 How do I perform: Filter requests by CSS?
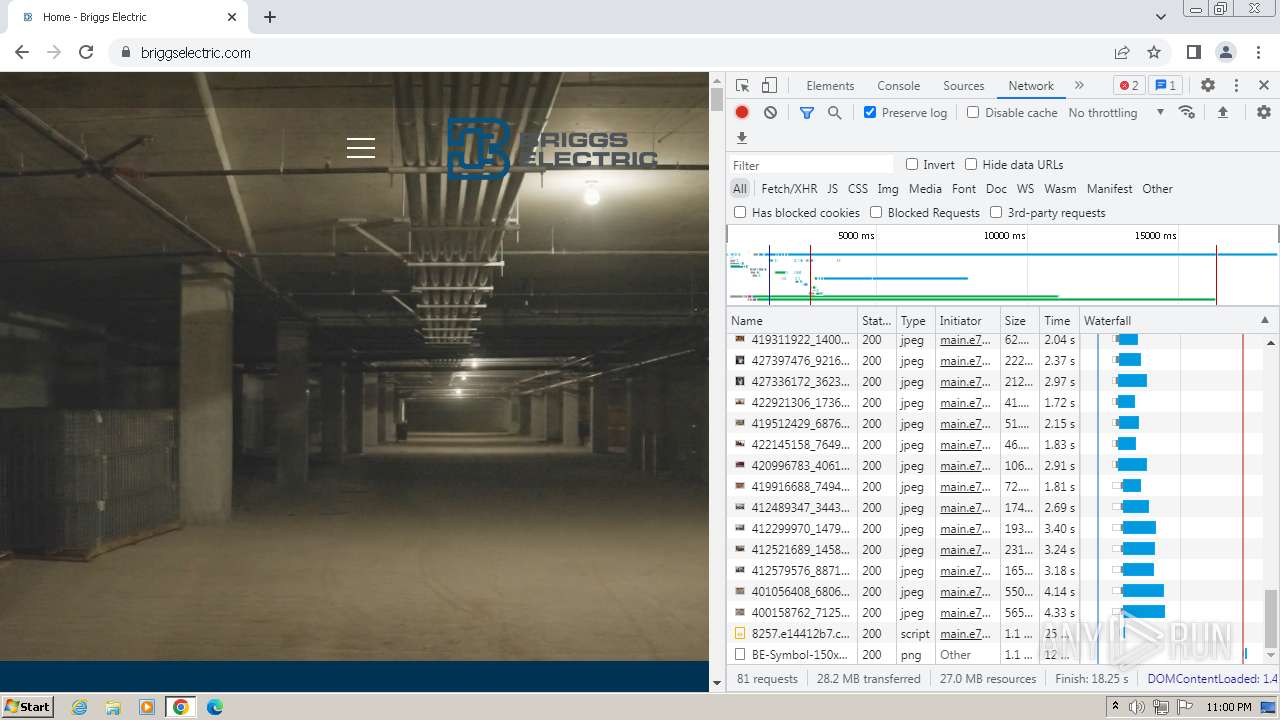click(x=858, y=188)
